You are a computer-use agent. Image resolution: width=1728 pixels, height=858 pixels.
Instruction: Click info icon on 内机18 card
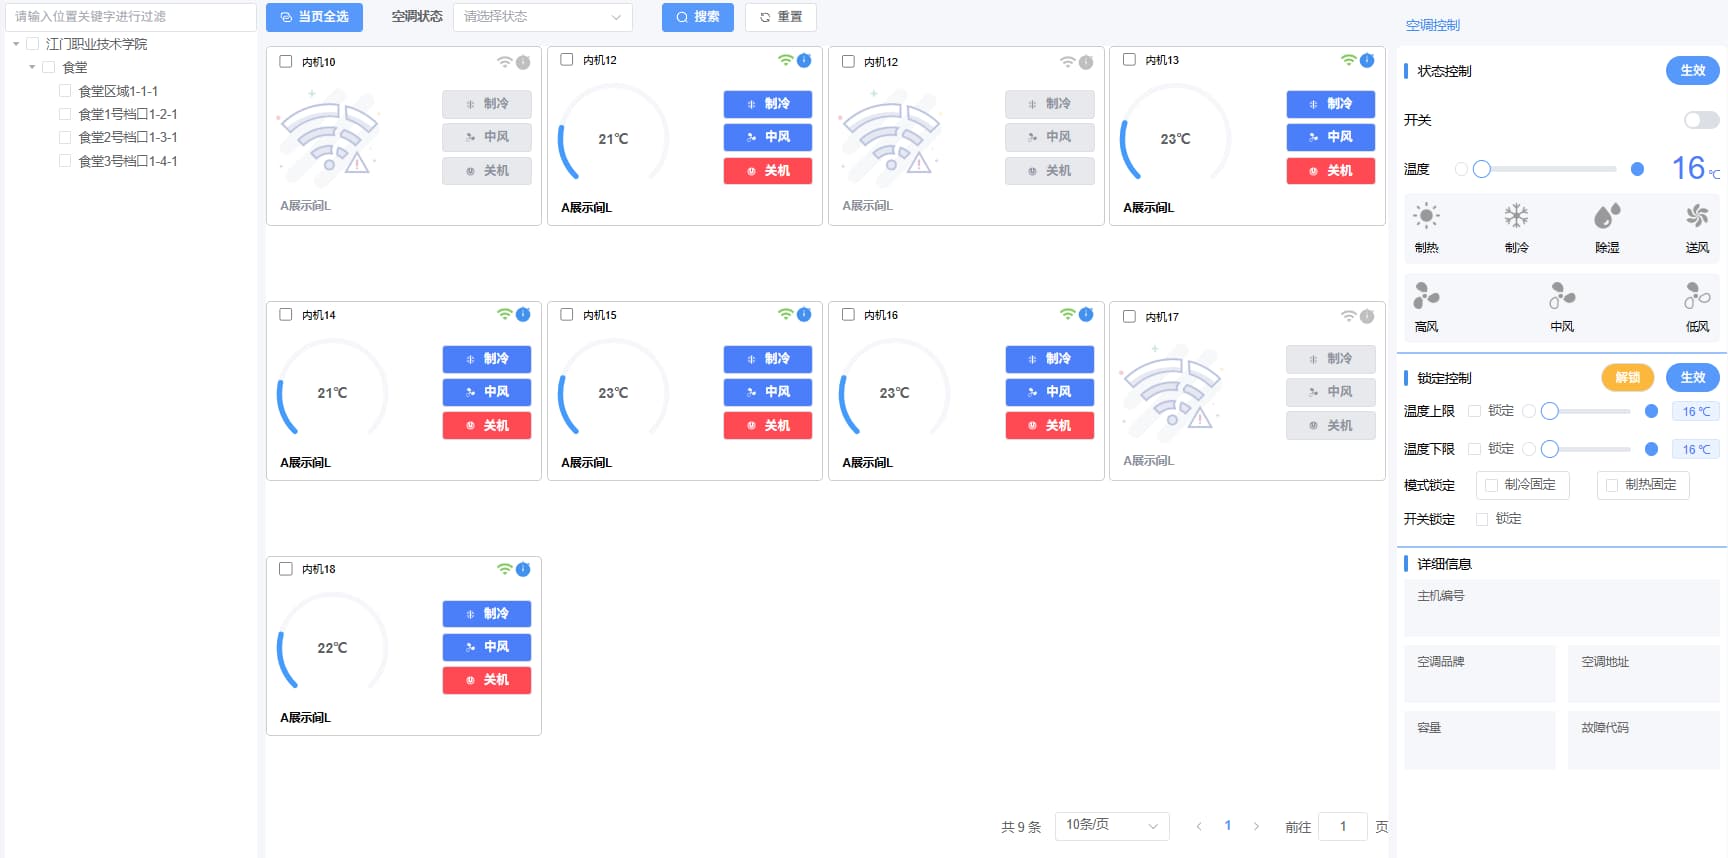point(523,569)
